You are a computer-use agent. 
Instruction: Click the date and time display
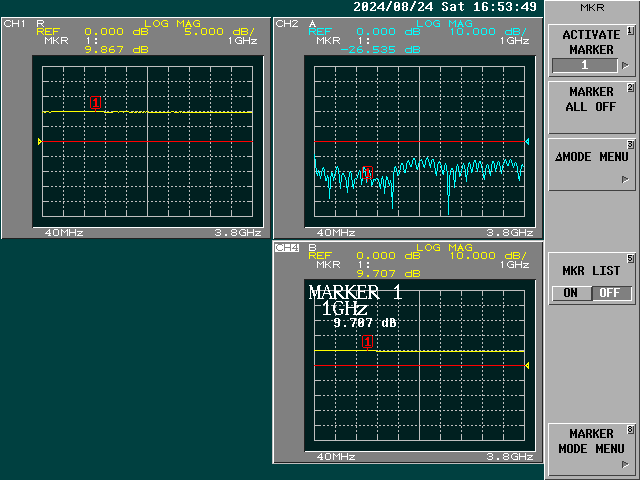444,7
